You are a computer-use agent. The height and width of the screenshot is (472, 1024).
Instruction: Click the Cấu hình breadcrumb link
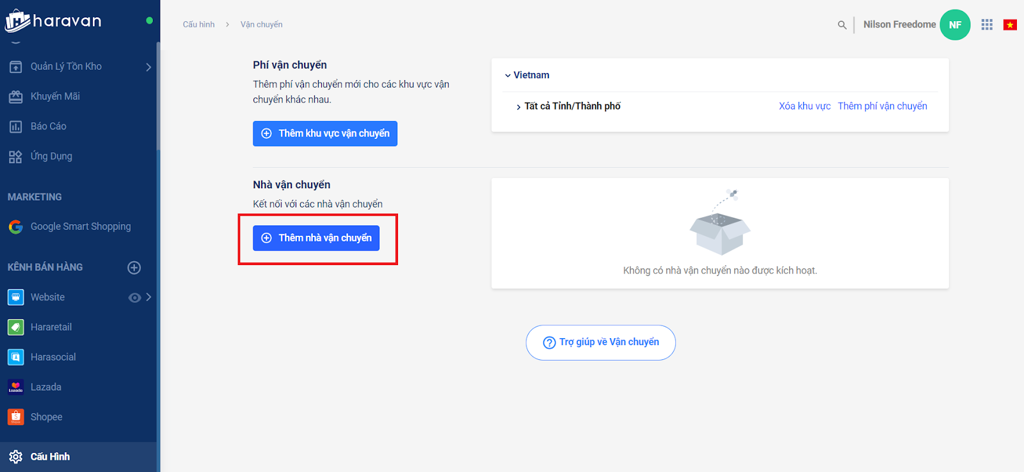199,24
